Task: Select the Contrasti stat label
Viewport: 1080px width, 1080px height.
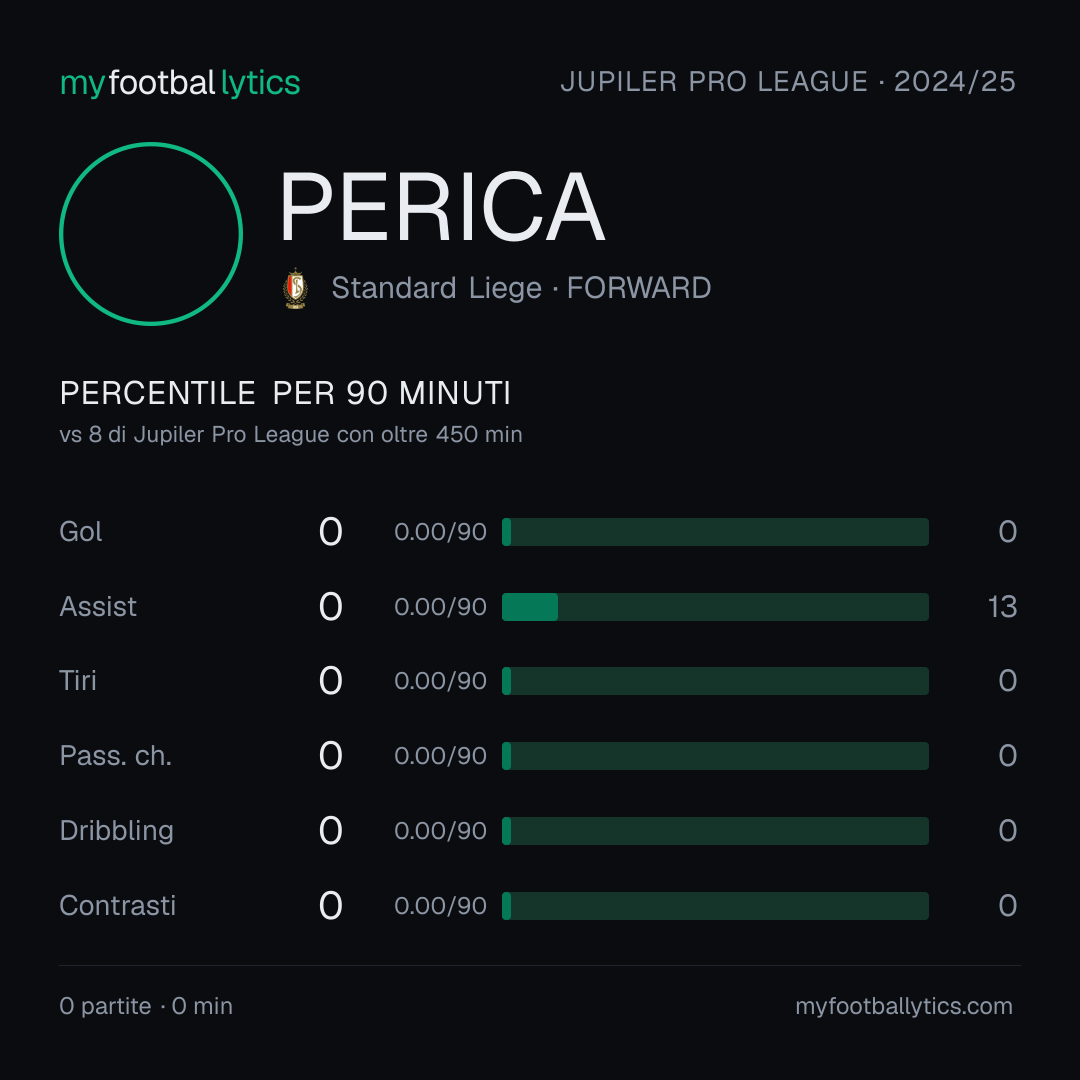Action: 118,906
